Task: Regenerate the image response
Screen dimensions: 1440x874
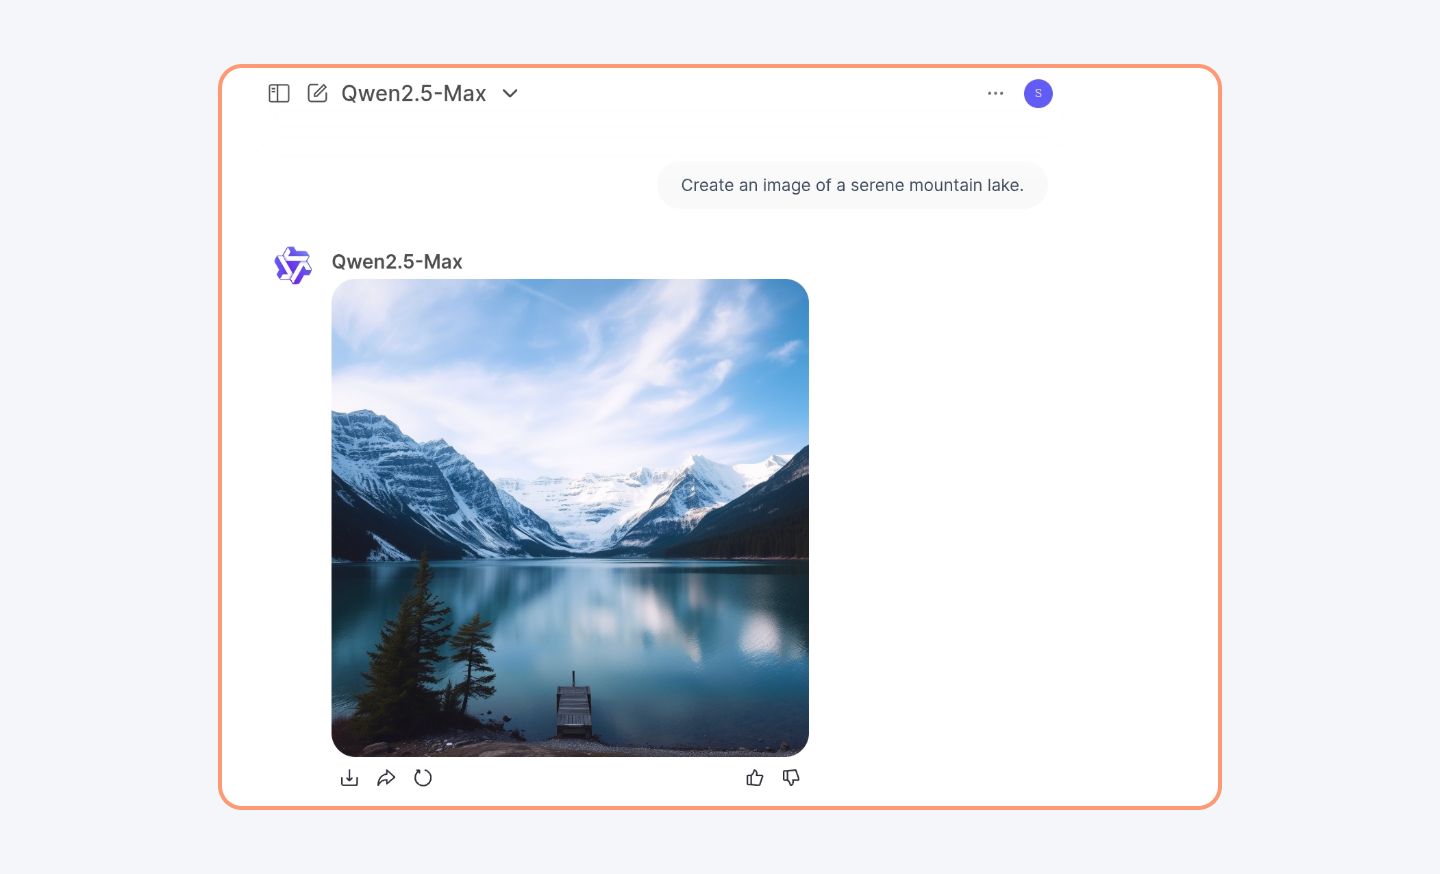Action: point(423,778)
